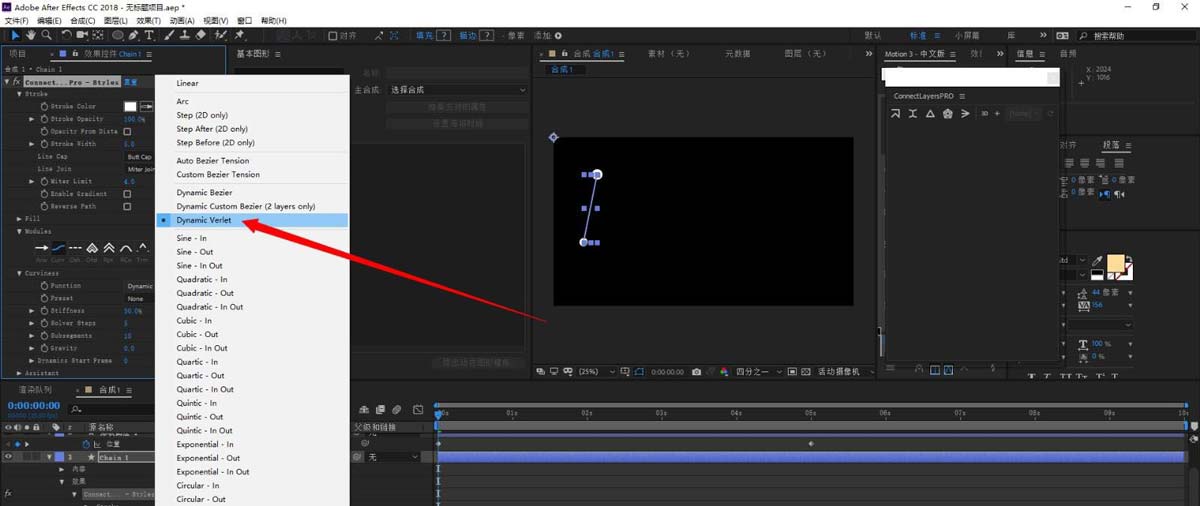Select the 小屏幕 workspace
Screen dimensions: 1200x506
click(966, 36)
